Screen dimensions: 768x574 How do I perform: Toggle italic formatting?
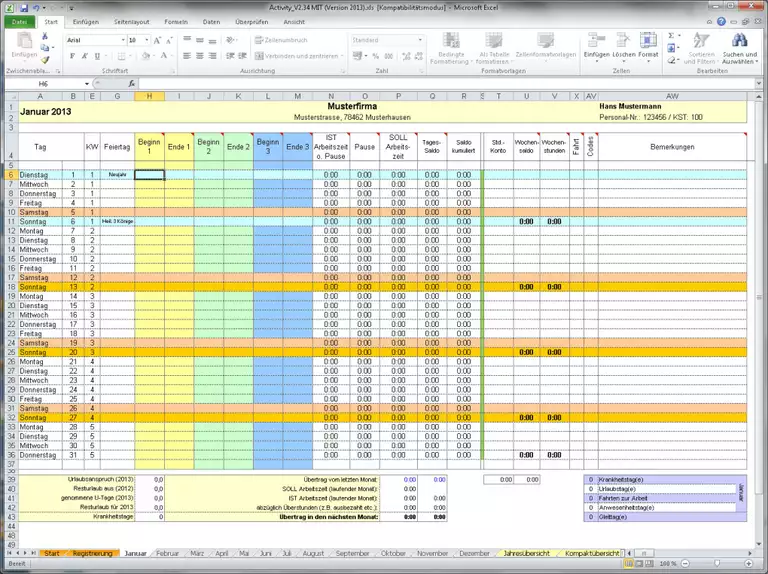(x=82, y=57)
